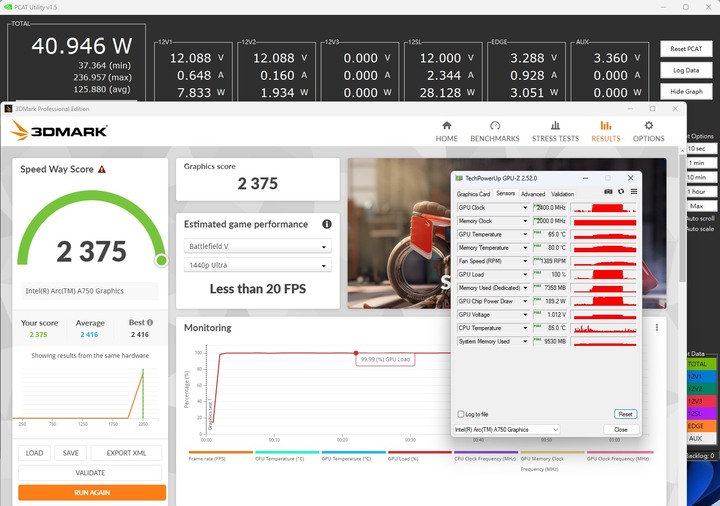Click the red 12V3 plot data swatch

701,401
